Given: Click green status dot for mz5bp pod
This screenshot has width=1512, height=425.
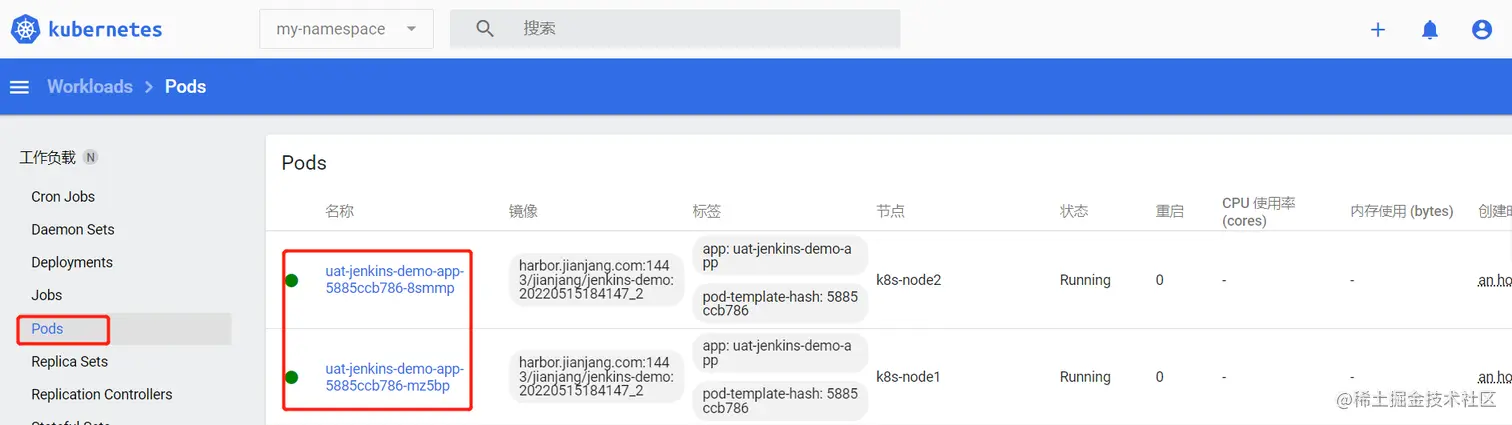Looking at the screenshot, I should [x=292, y=377].
